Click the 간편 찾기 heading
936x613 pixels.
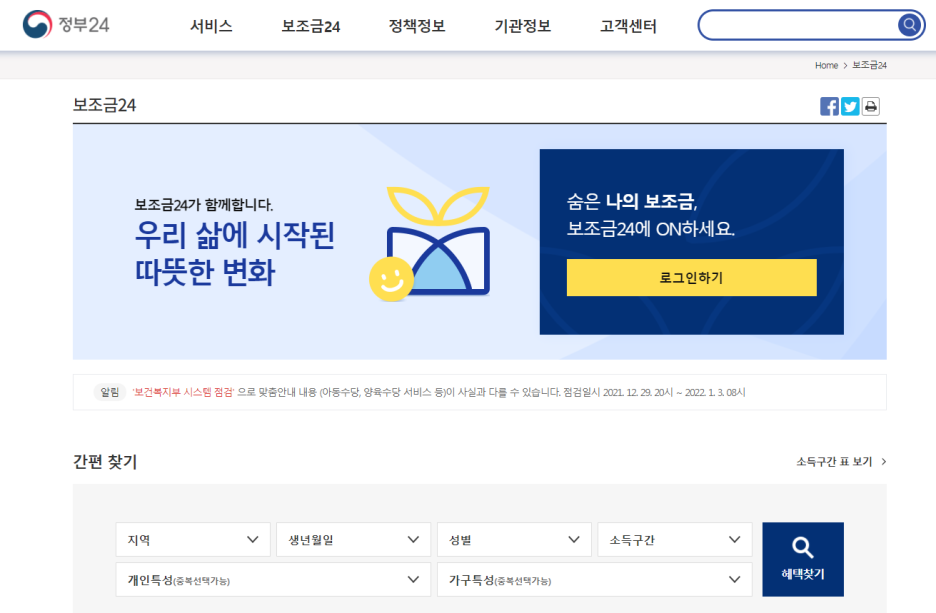(x=105, y=461)
